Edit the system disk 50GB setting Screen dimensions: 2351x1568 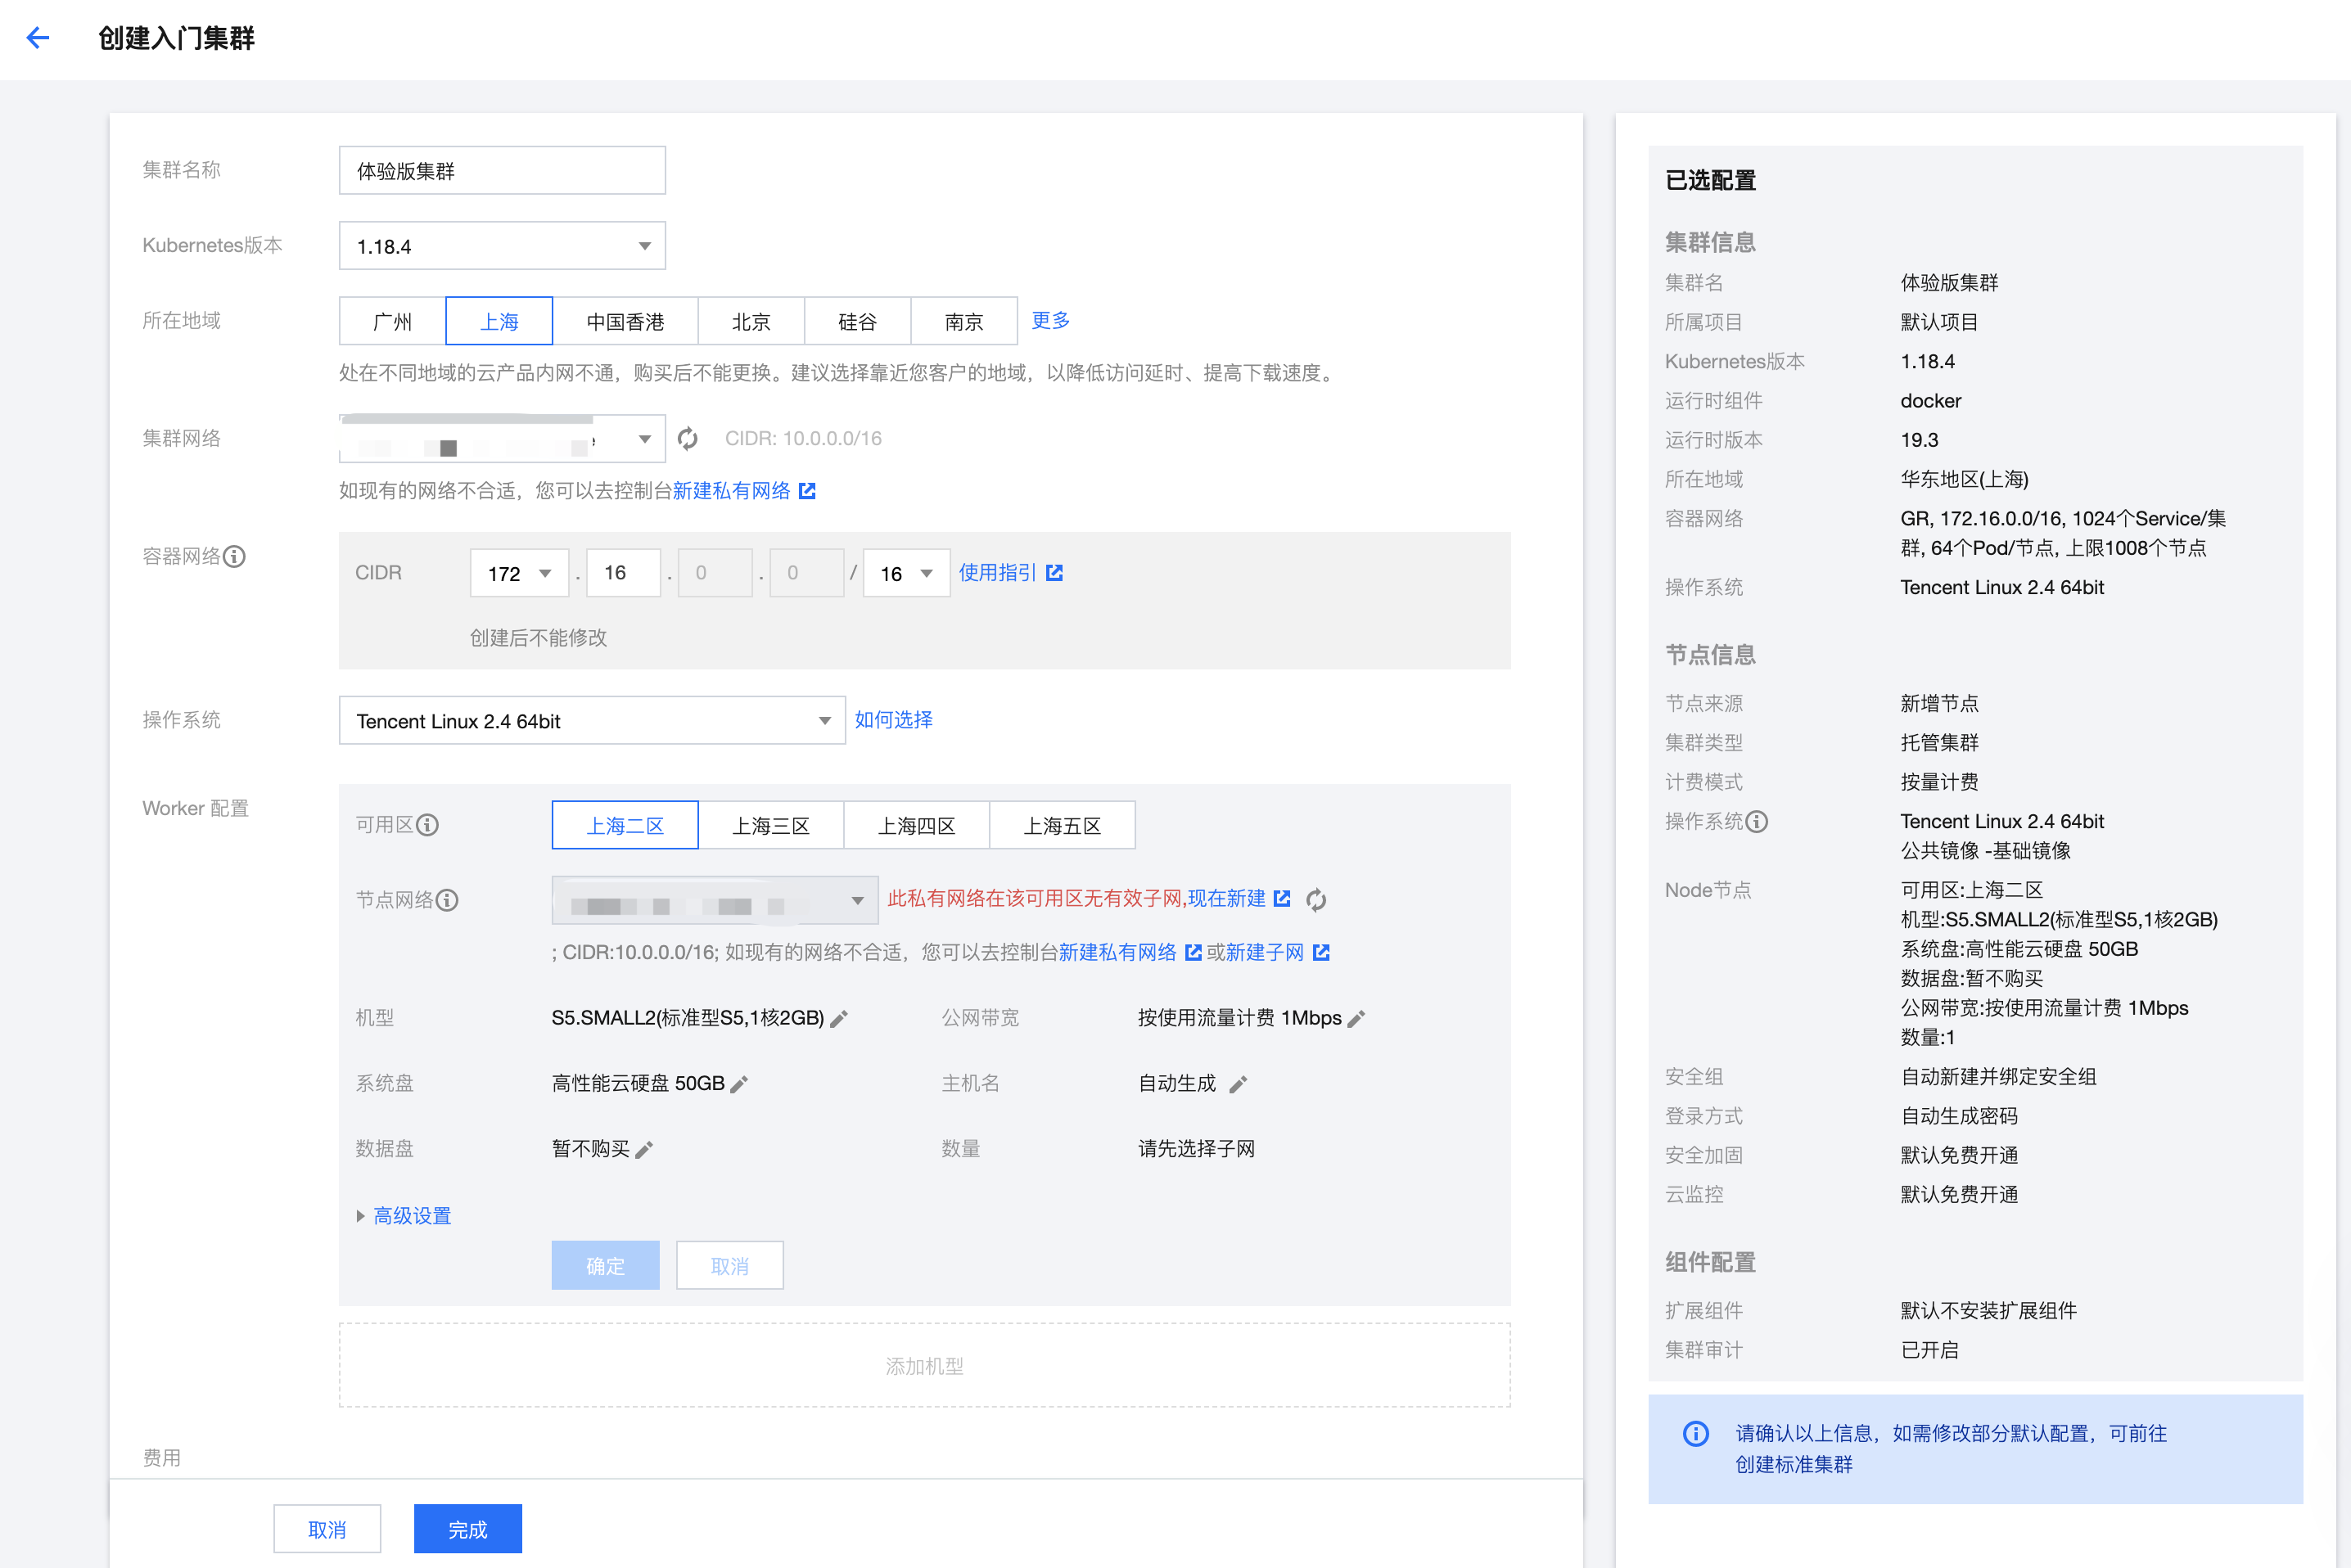[x=740, y=1084]
